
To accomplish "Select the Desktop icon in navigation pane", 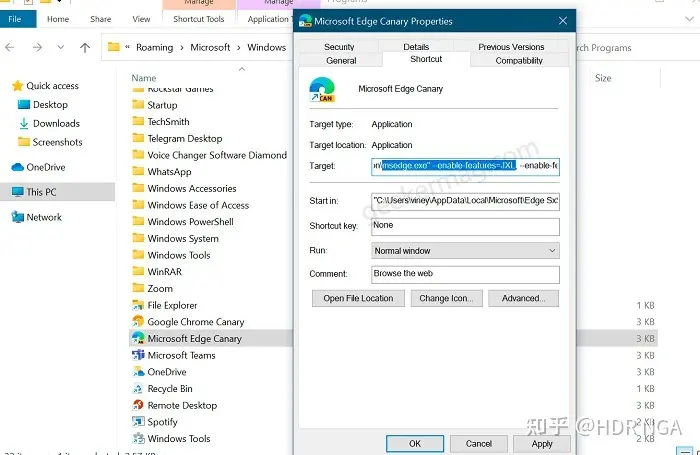I will click(23, 104).
